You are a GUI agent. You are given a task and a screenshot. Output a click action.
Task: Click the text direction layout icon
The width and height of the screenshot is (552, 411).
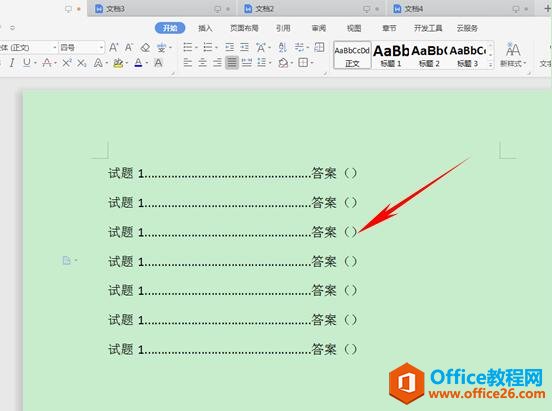(319, 47)
